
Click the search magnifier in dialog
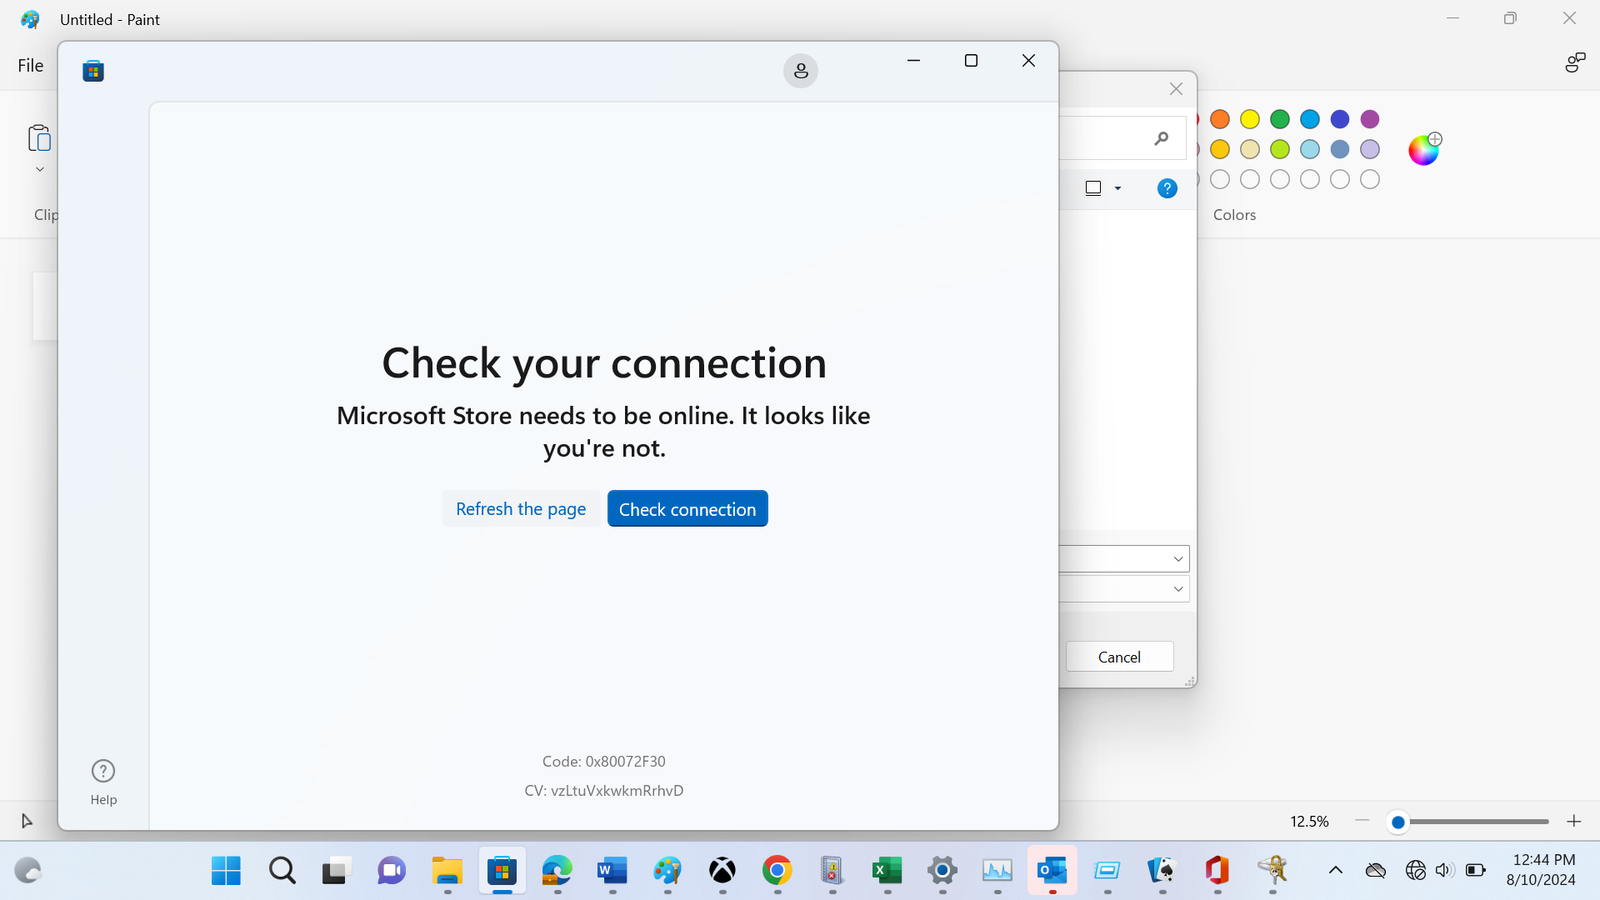pyautogui.click(x=1161, y=138)
